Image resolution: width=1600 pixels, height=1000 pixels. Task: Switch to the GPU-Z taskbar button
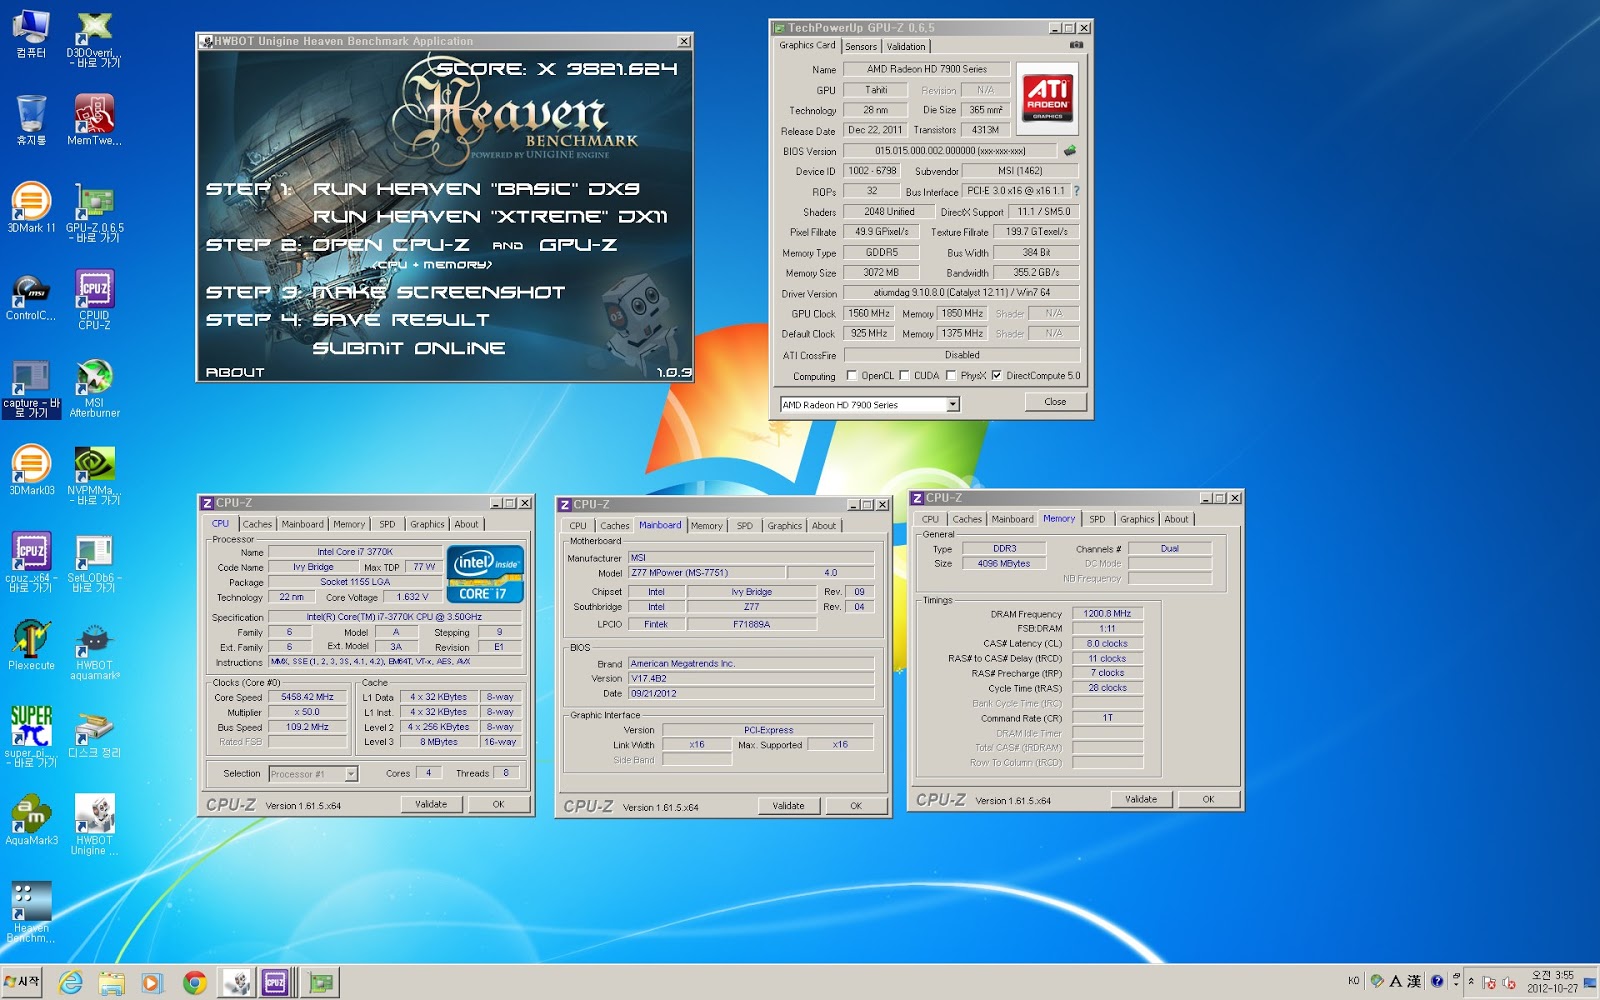[320, 983]
